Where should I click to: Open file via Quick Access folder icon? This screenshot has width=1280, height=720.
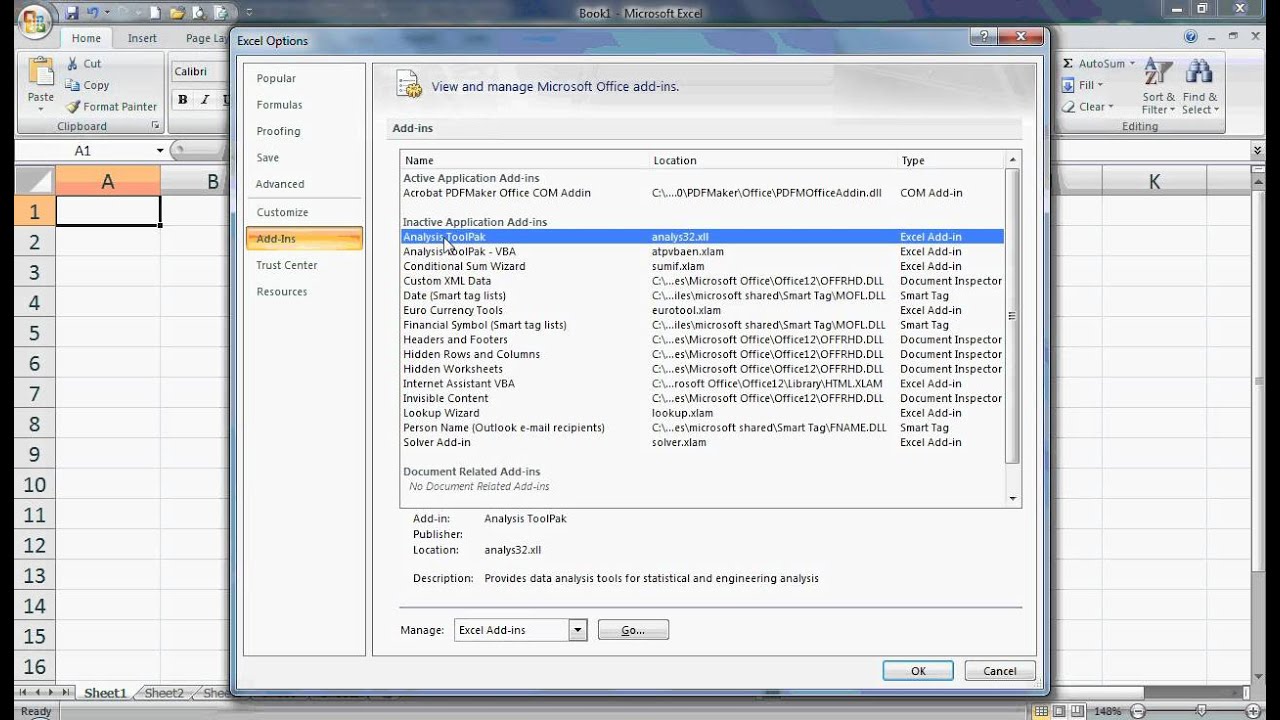click(x=178, y=14)
